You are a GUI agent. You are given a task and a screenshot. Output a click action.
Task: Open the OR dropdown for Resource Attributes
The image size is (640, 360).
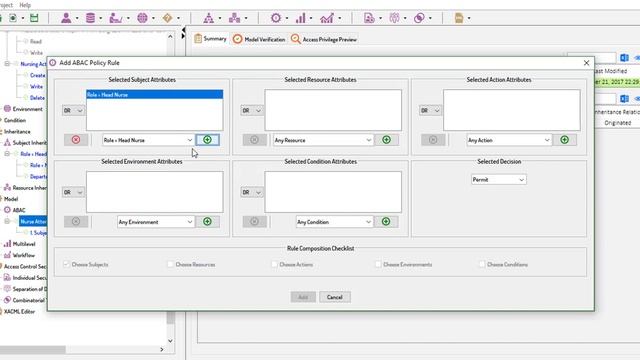(x=251, y=111)
